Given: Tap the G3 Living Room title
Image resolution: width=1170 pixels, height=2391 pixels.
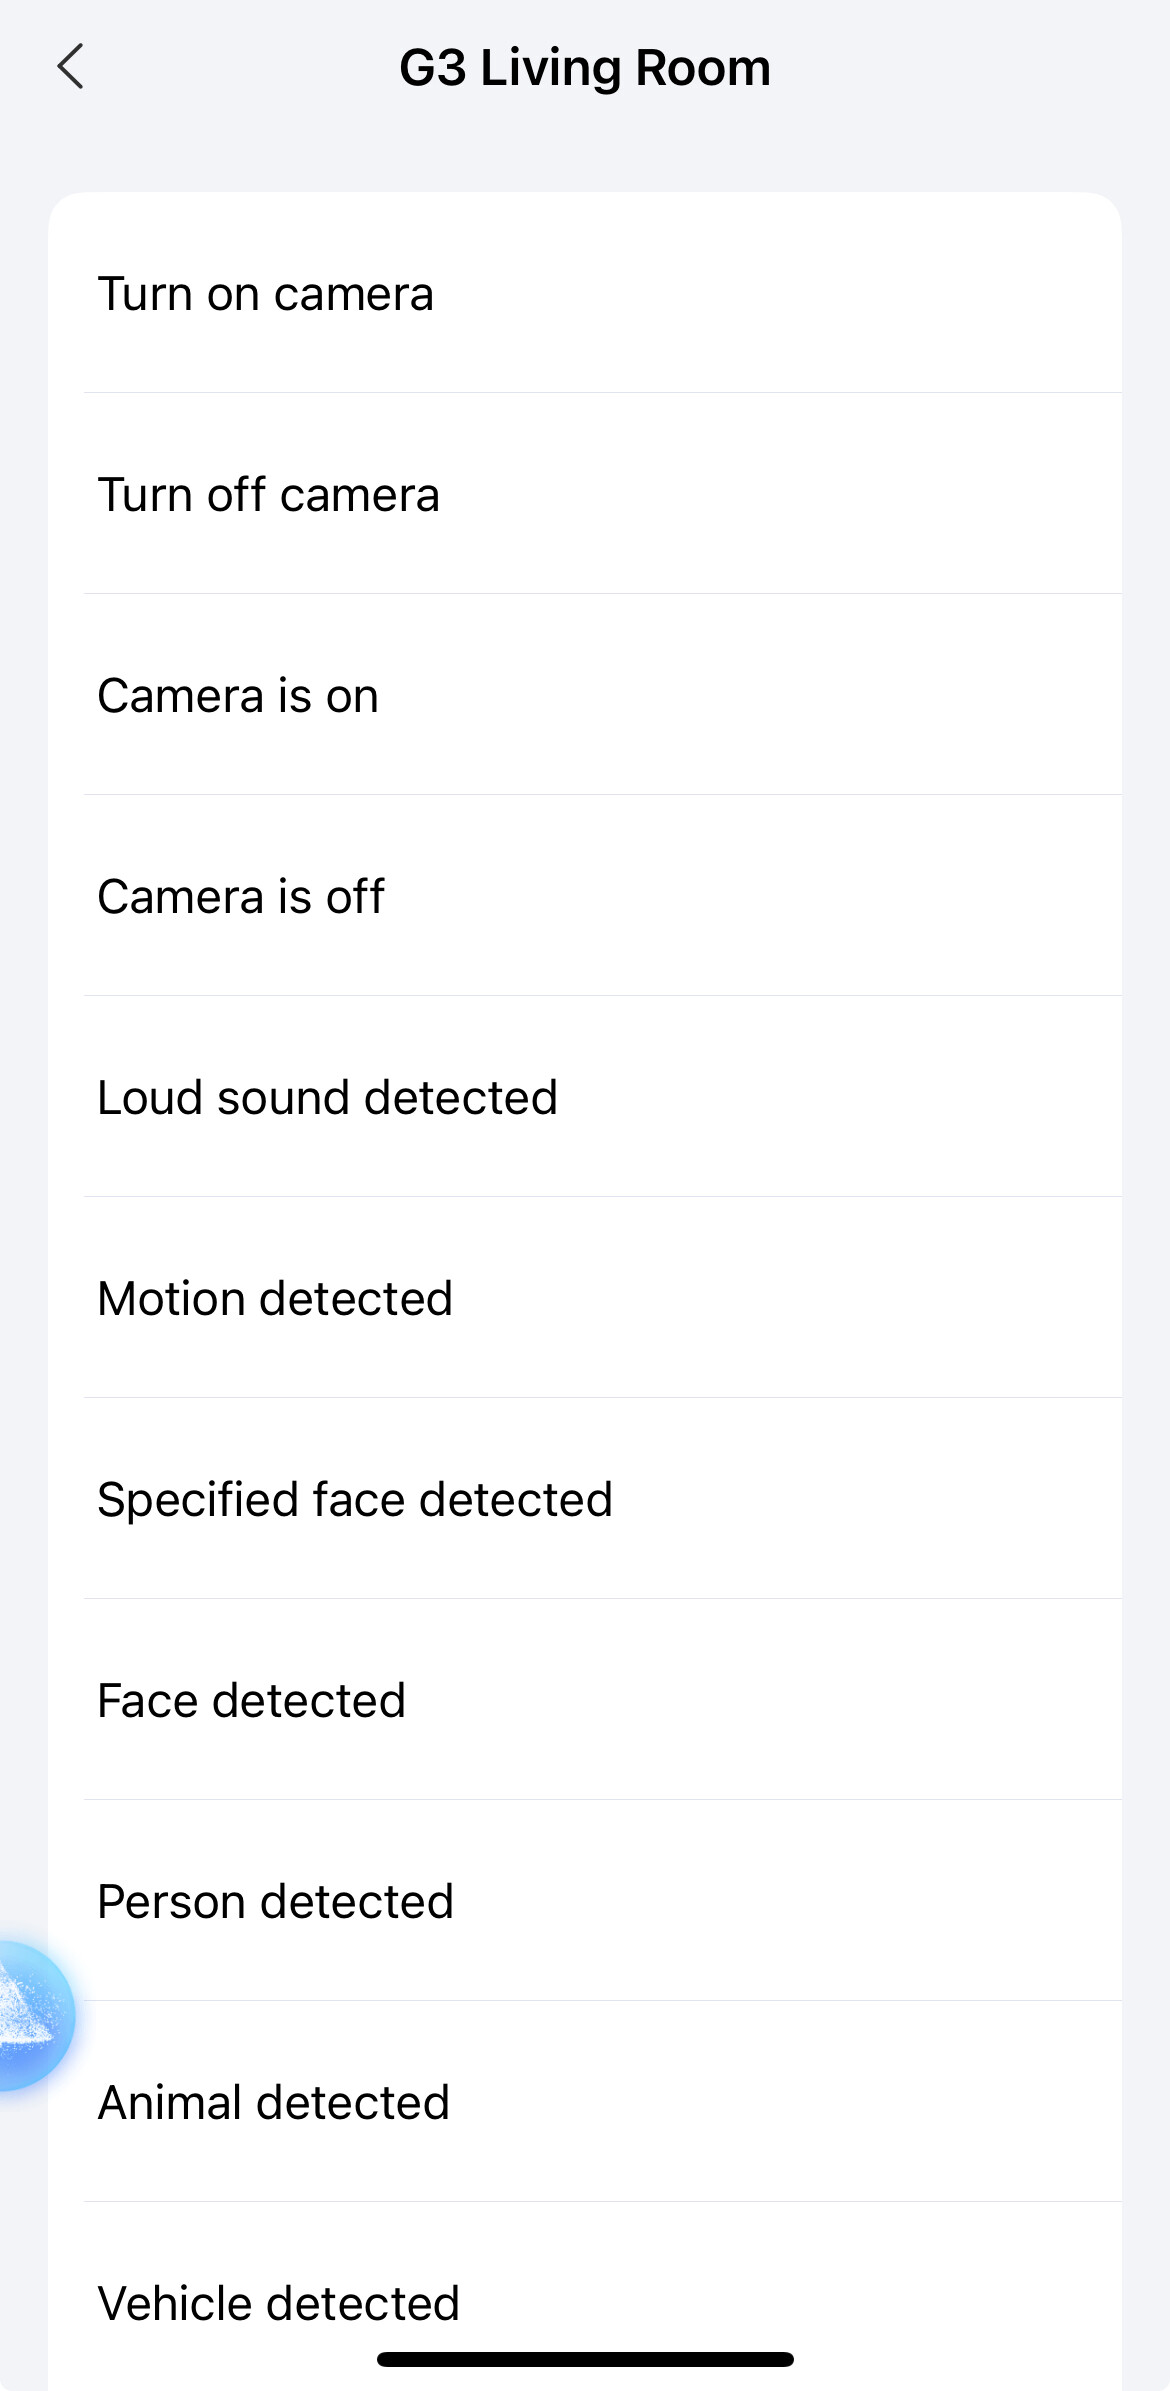Looking at the screenshot, I should [585, 68].
